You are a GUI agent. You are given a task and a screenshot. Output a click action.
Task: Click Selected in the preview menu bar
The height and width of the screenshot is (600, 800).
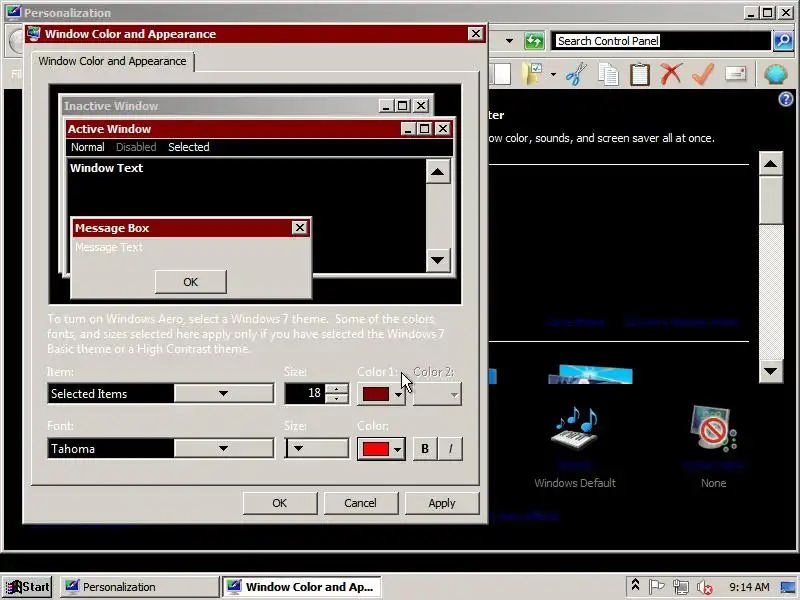(x=189, y=147)
